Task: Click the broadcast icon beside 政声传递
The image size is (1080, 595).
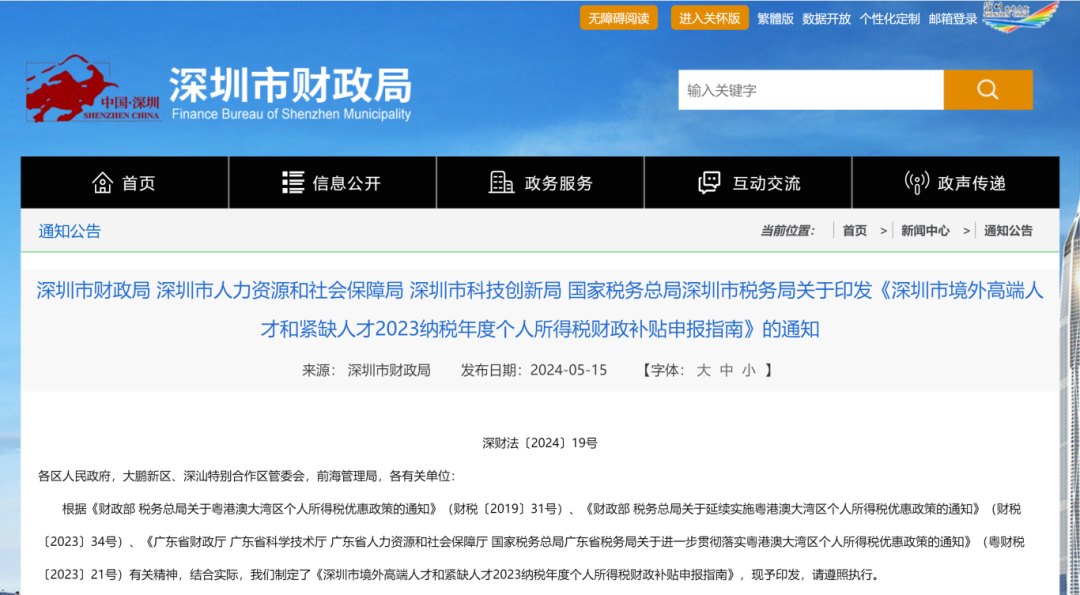Action: (x=916, y=183)
